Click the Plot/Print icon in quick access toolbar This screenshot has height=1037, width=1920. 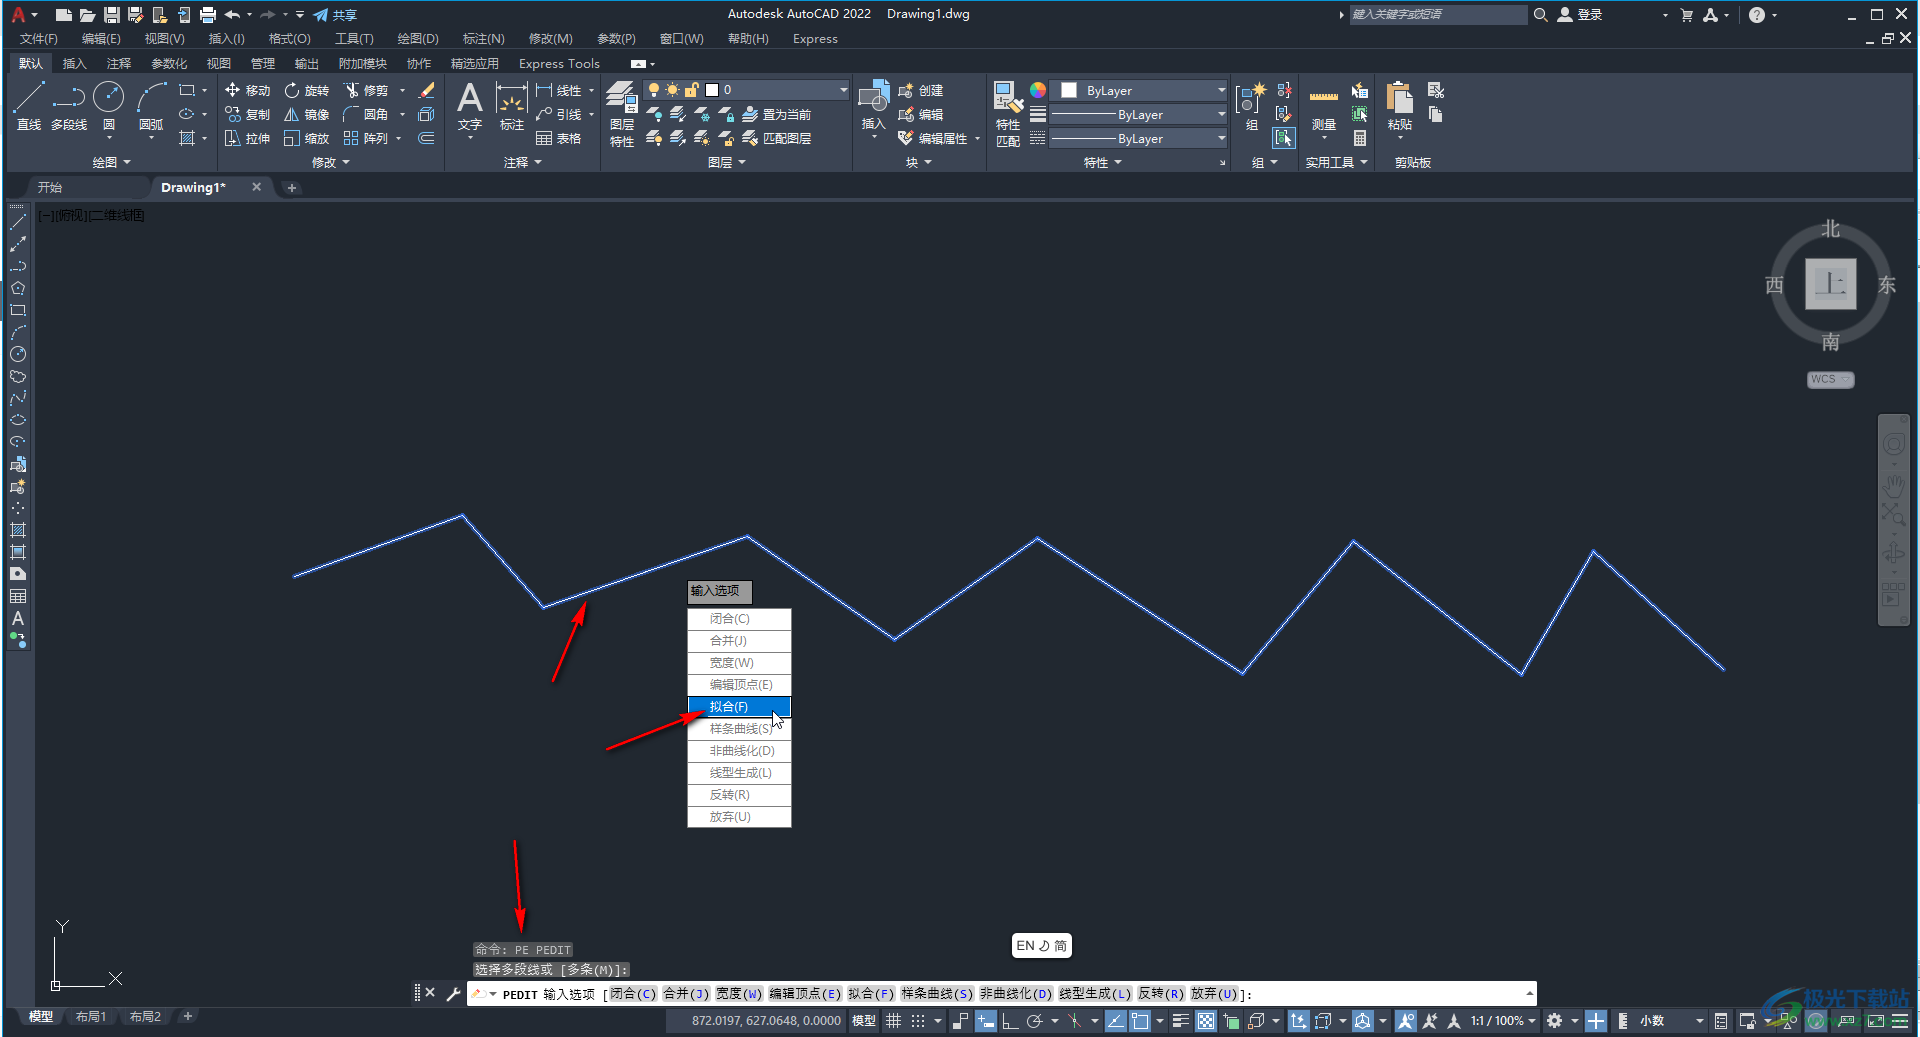[208, 14]
